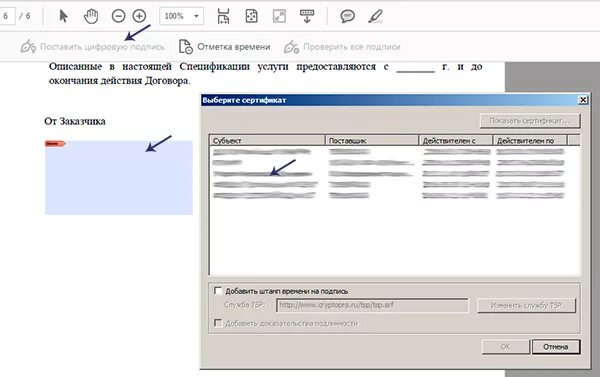This screenshot has width=600, height=377.
Task: Select the third certificate row
Action: [388, 174]
